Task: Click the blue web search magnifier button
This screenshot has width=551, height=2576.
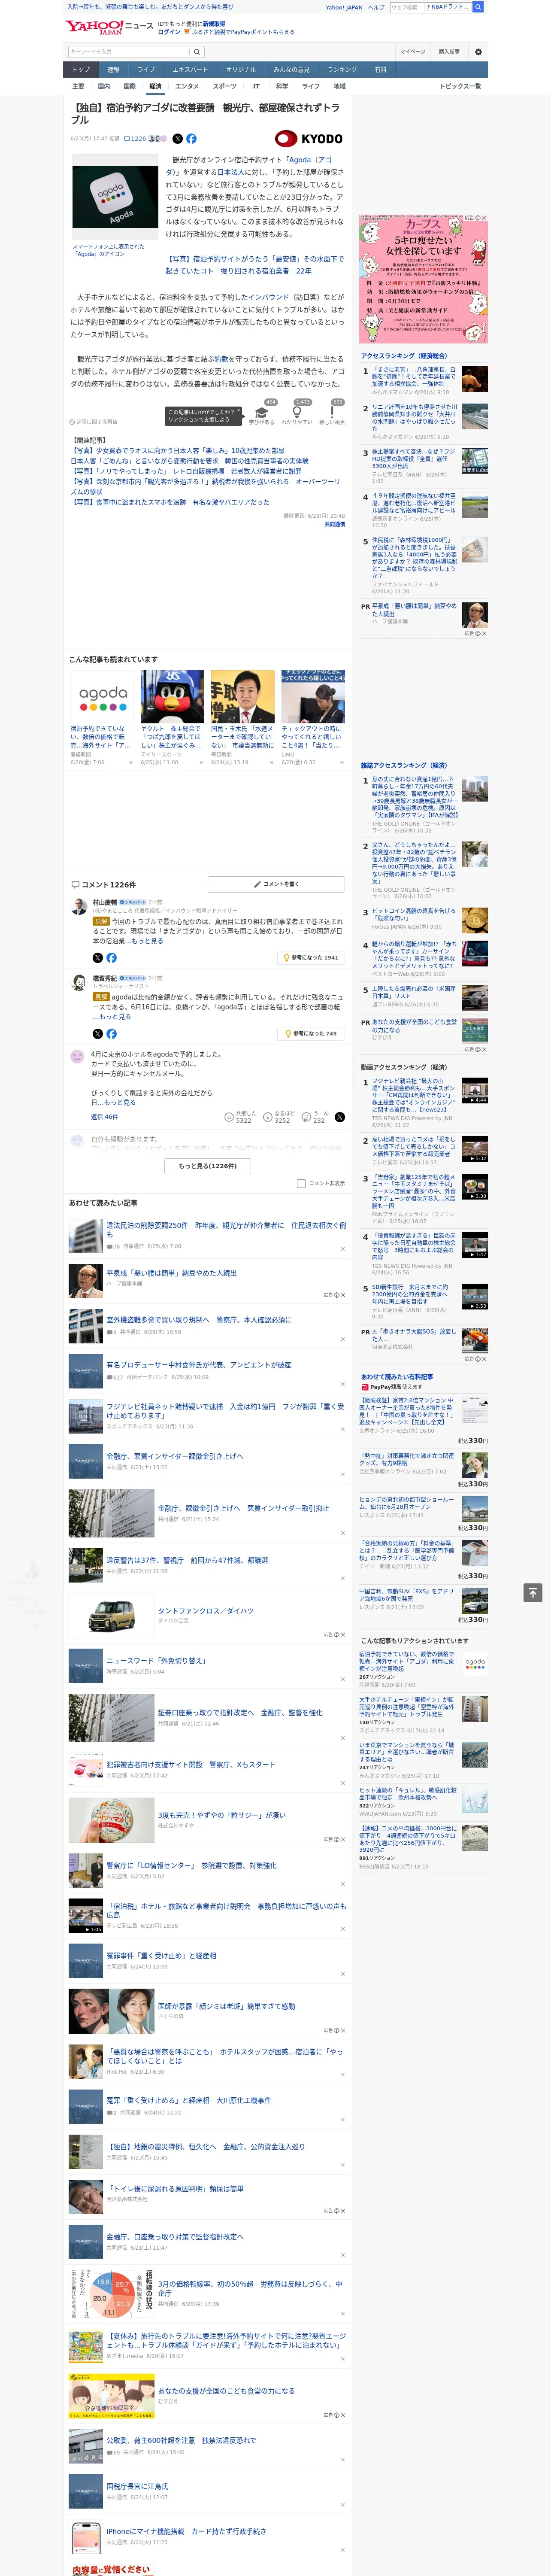Action: (478, 7)
